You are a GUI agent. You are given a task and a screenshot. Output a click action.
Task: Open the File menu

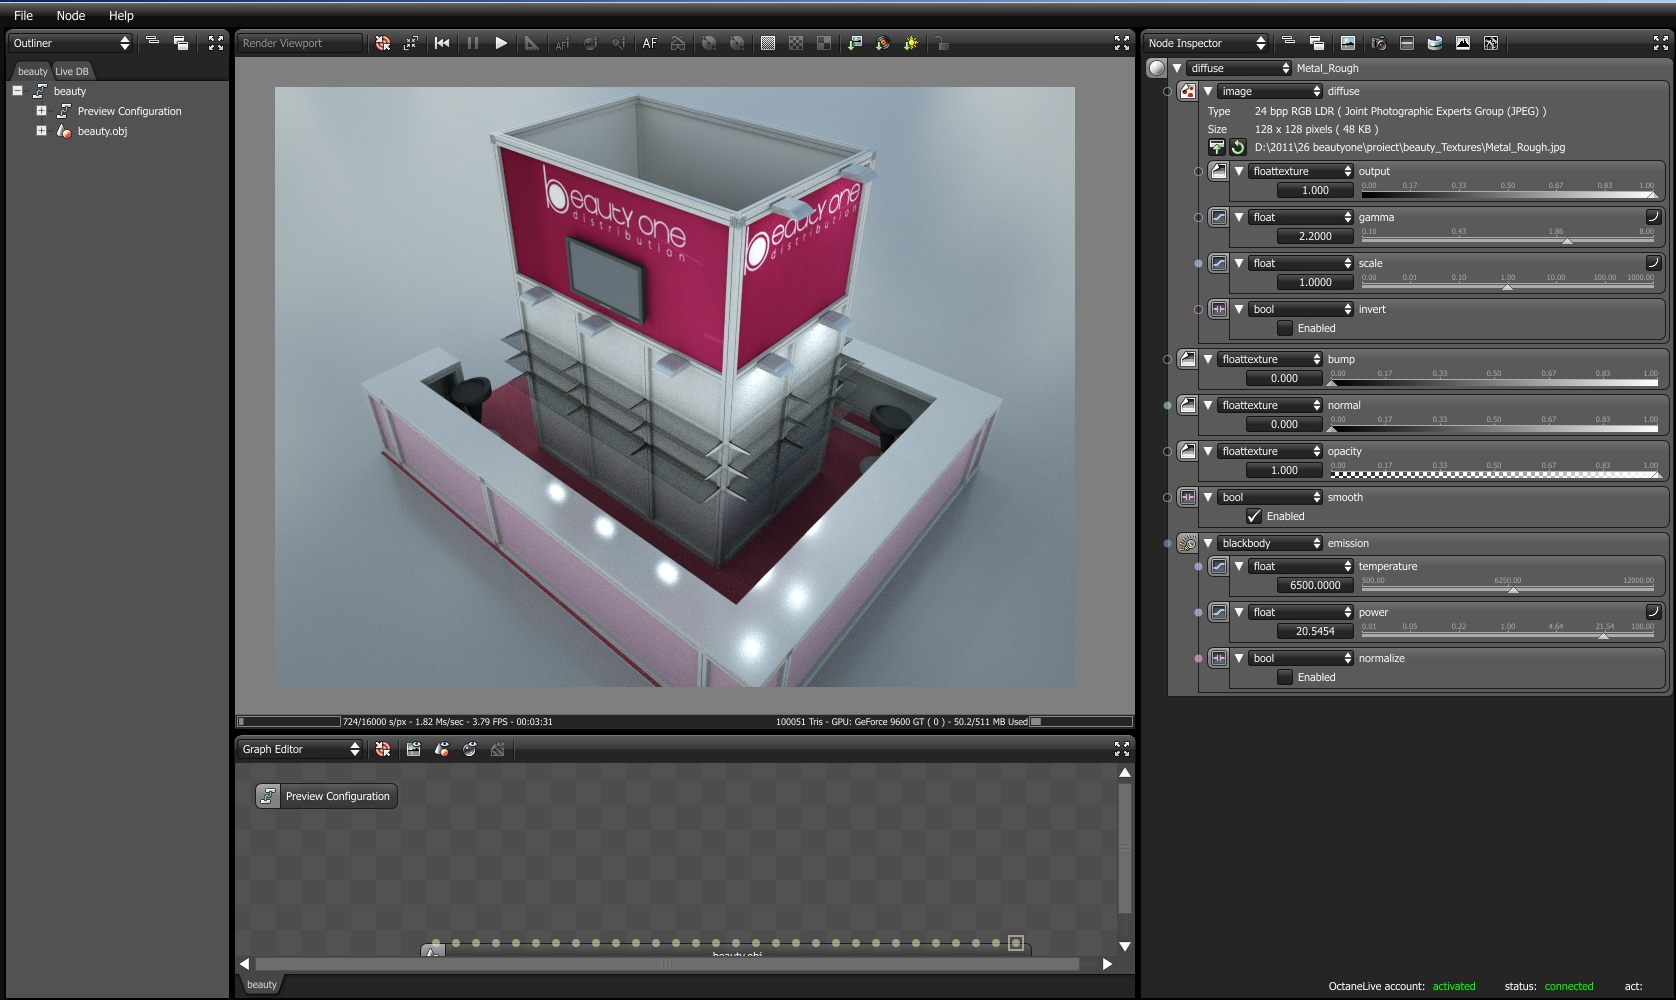click(x=23, y=16)
